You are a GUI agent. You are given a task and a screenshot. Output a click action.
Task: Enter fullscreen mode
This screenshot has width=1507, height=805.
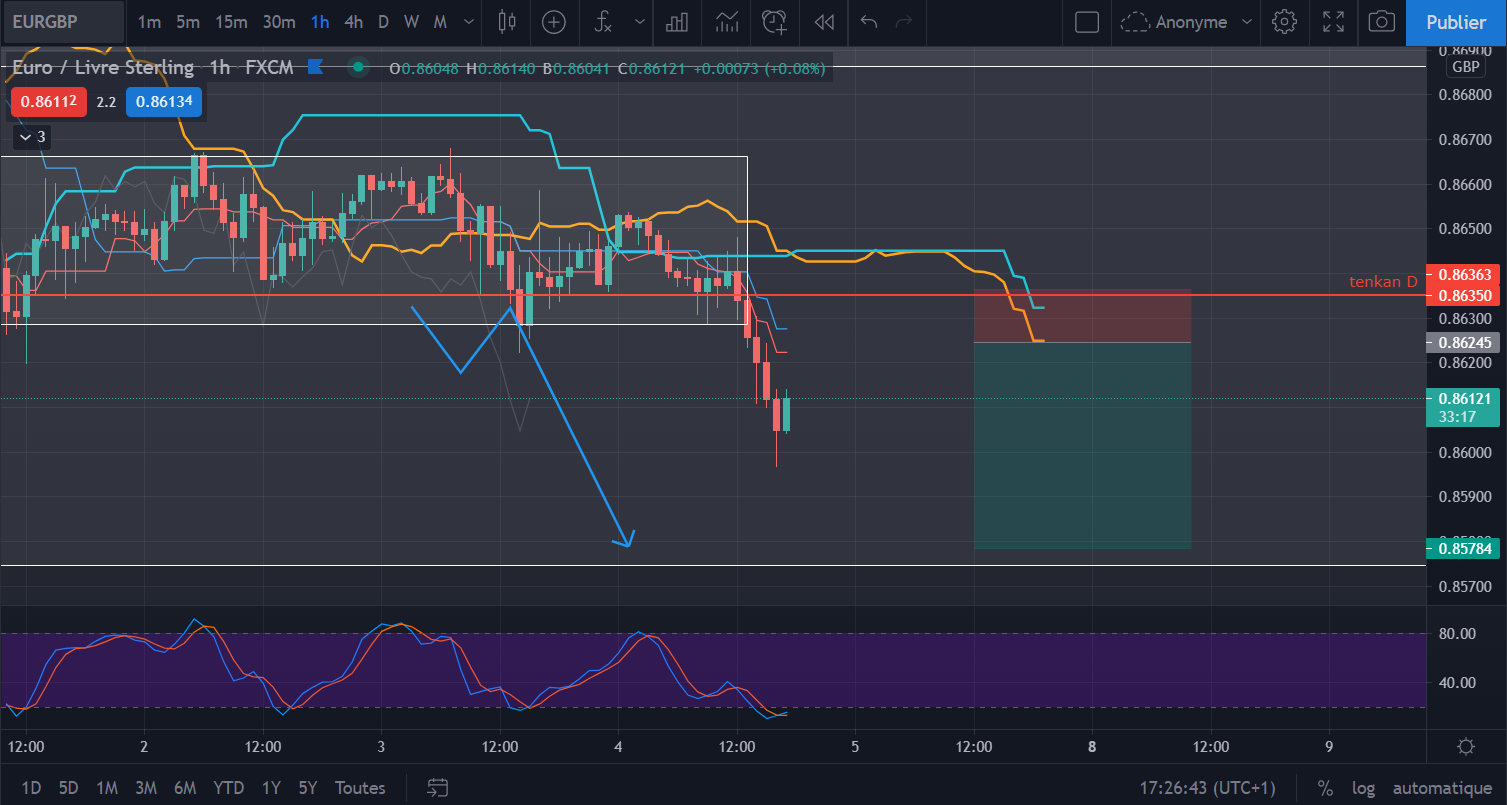point(1333,22)
